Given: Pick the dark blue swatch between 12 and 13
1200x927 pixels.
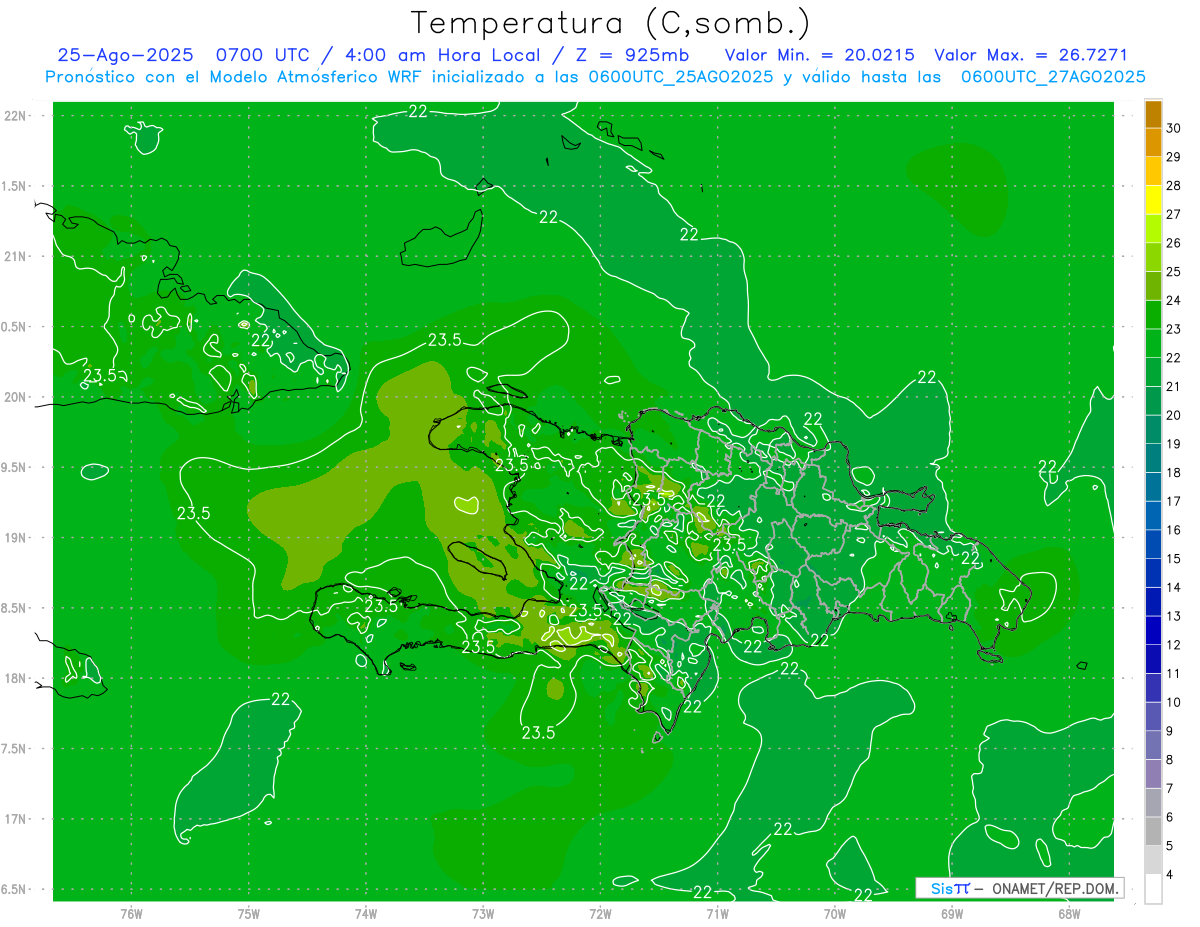Looking at the screenshot, I should pyautogui.click(x=1153, y=631).
